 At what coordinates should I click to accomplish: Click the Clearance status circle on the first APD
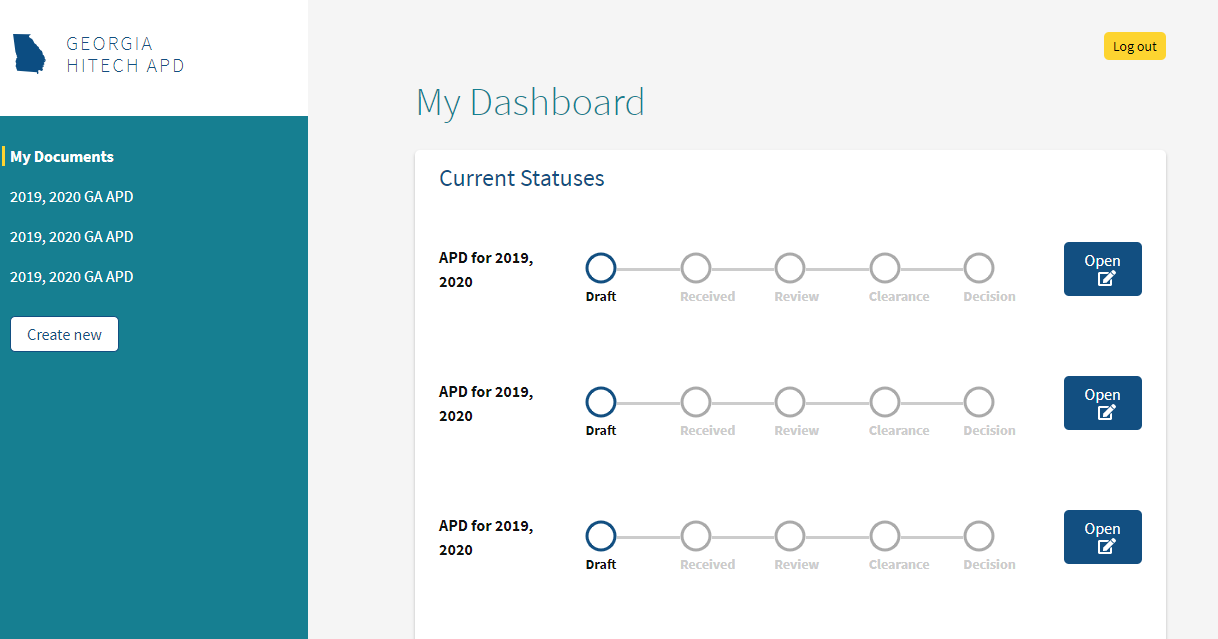coord(885,267)
